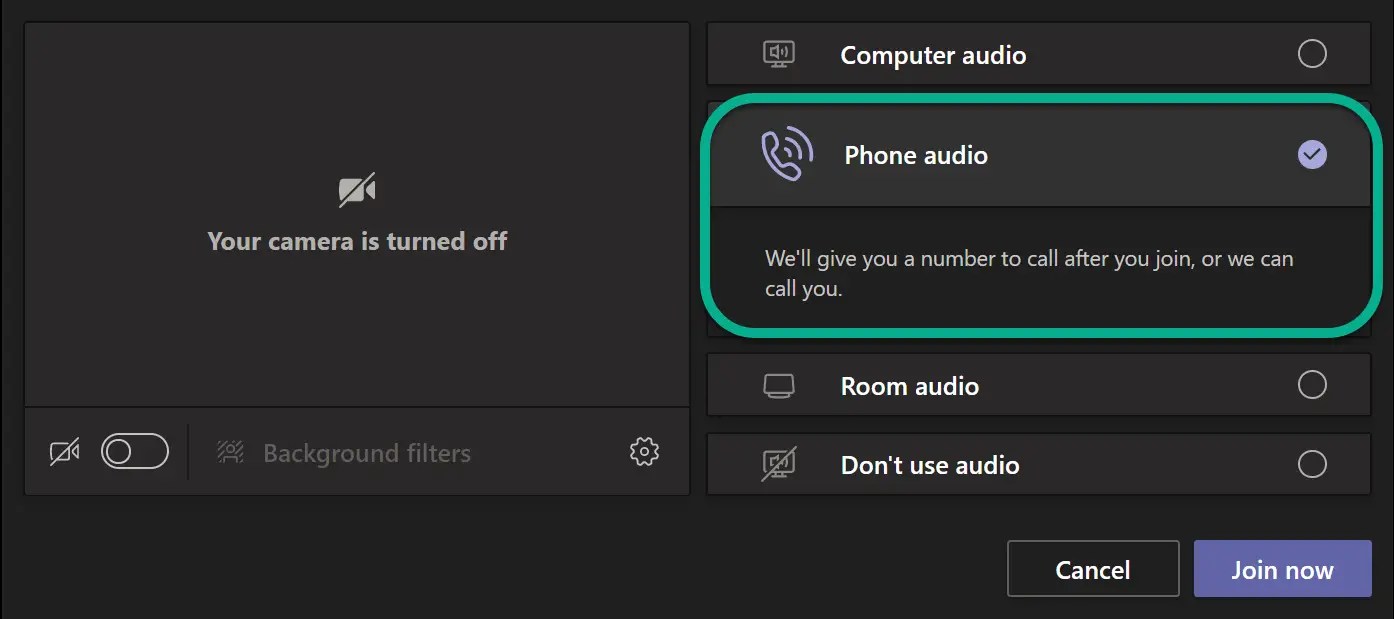Click the camera-off icon next to the toggle

point(63,451)
